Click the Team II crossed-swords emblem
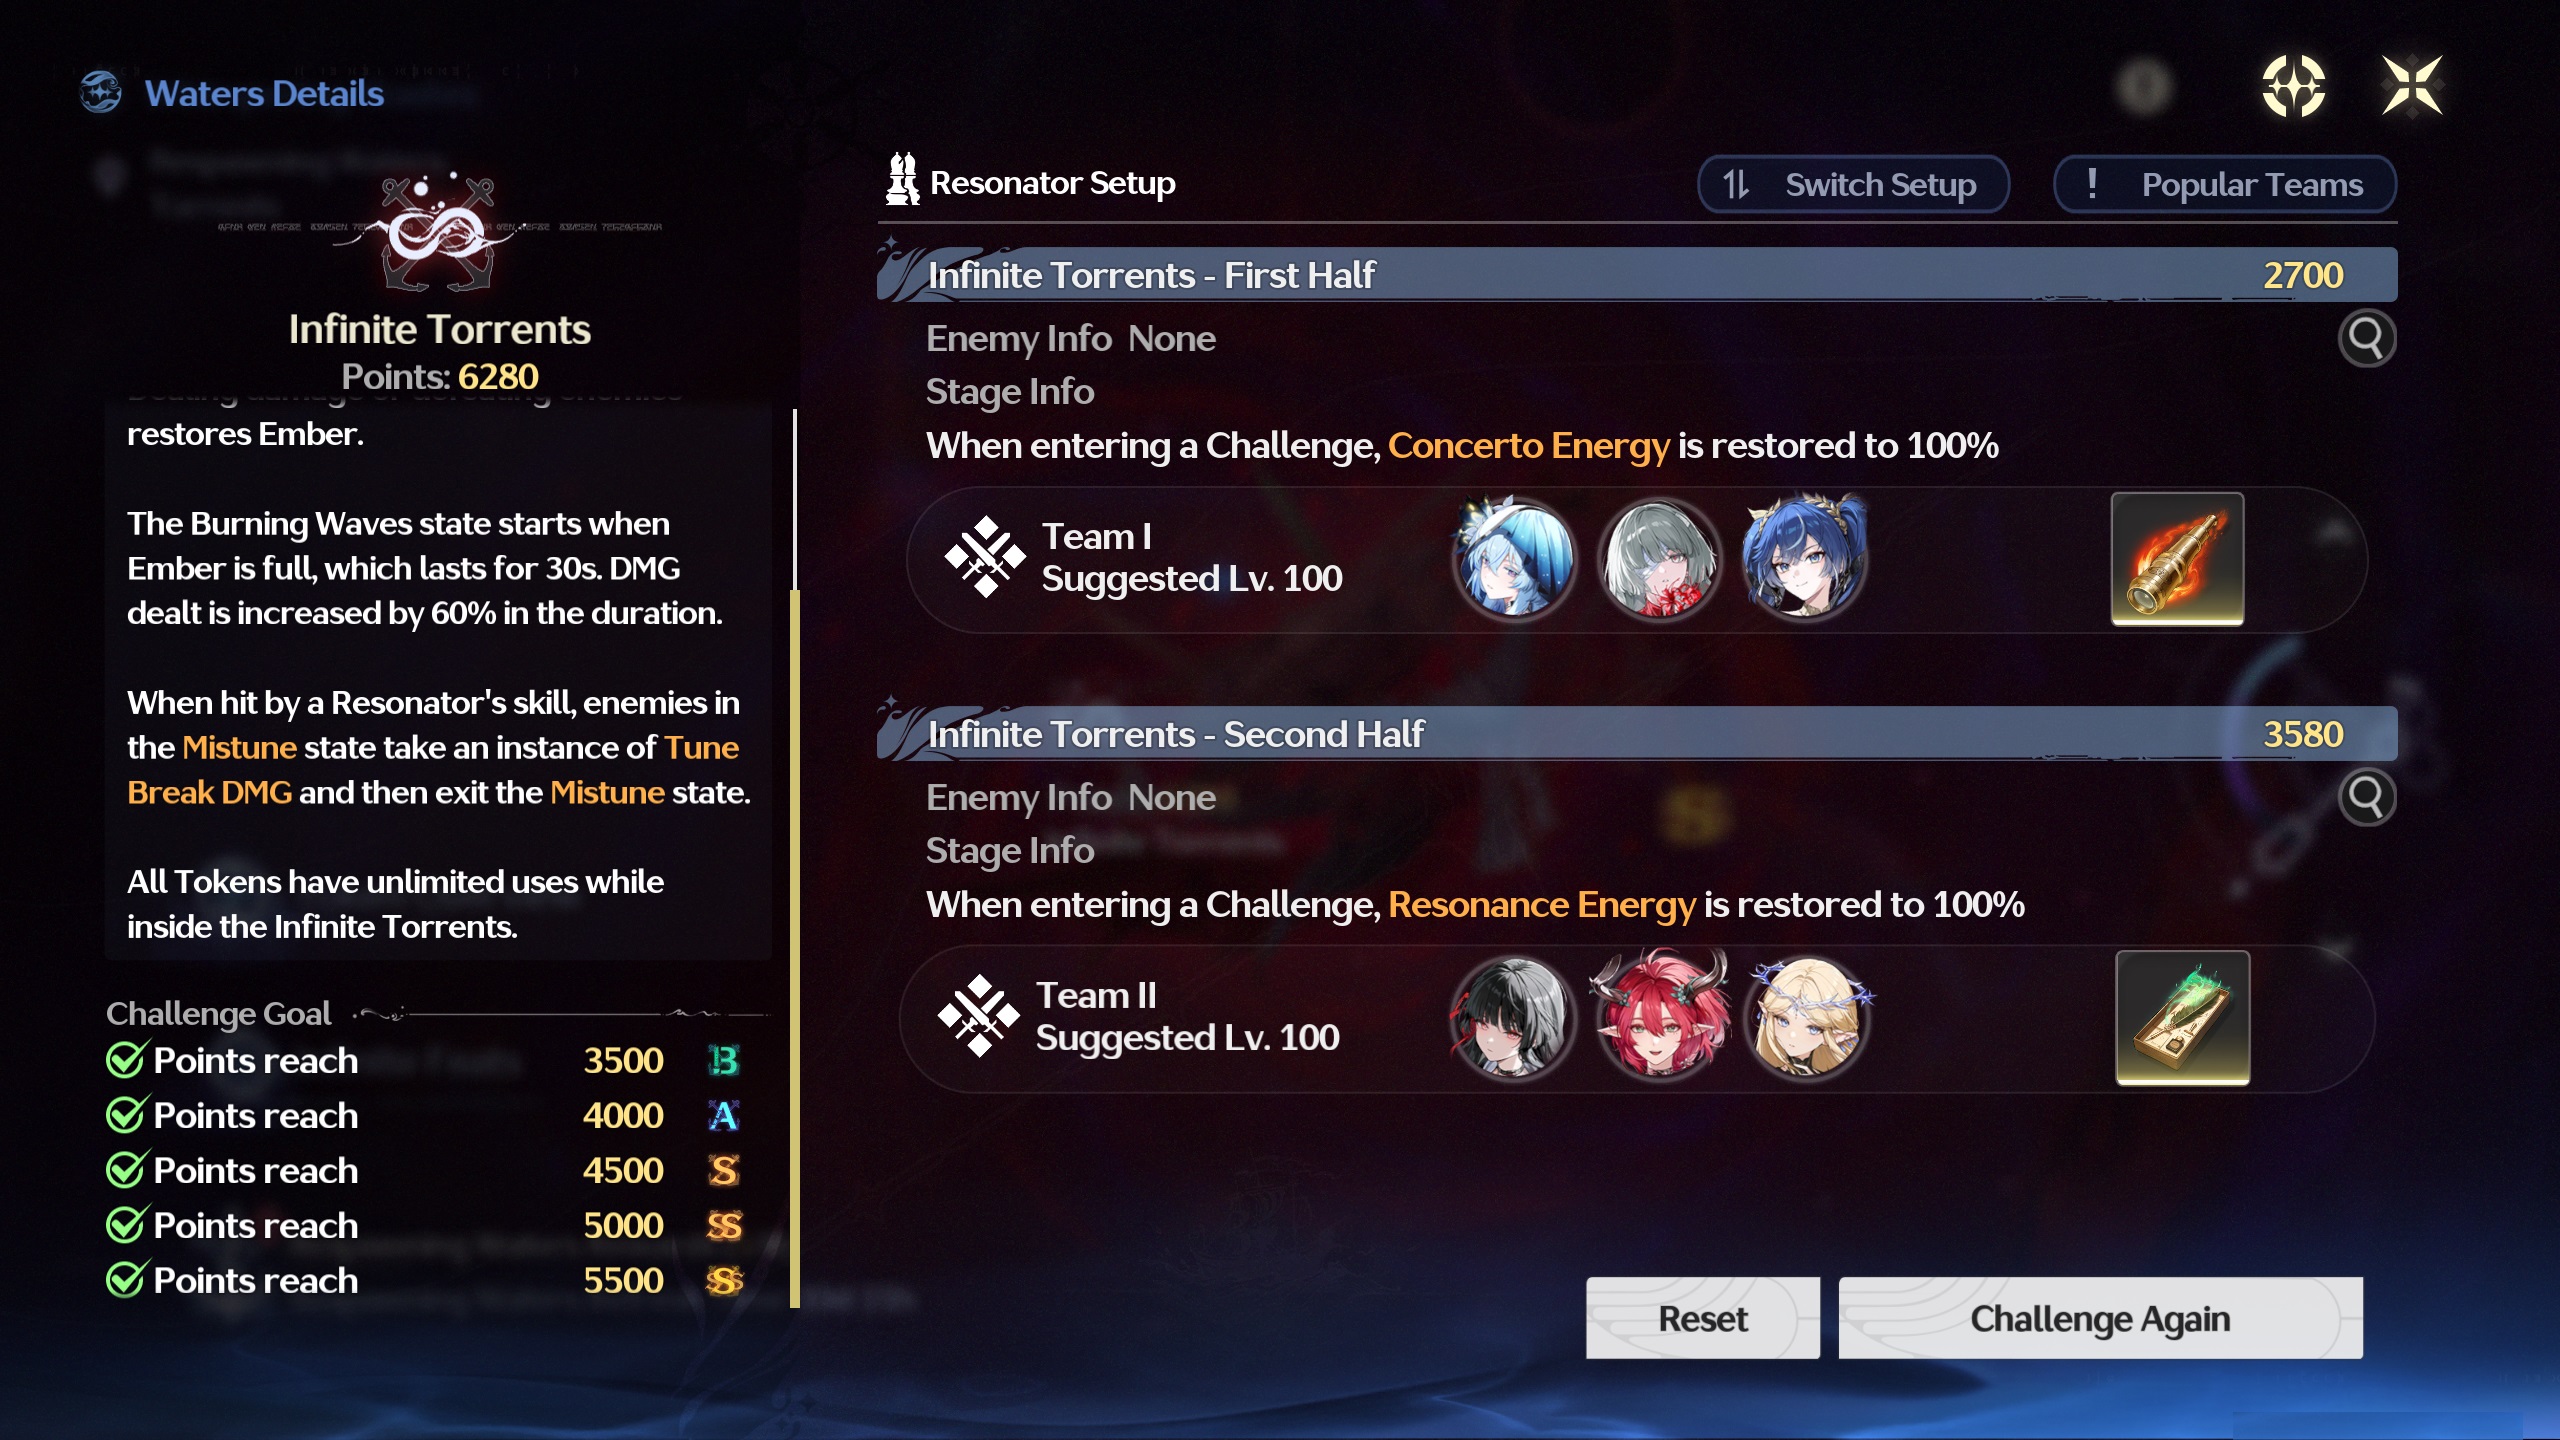Image resolution: width=2560 pixels, height=1440 pixels. (x=979, y=1016)
